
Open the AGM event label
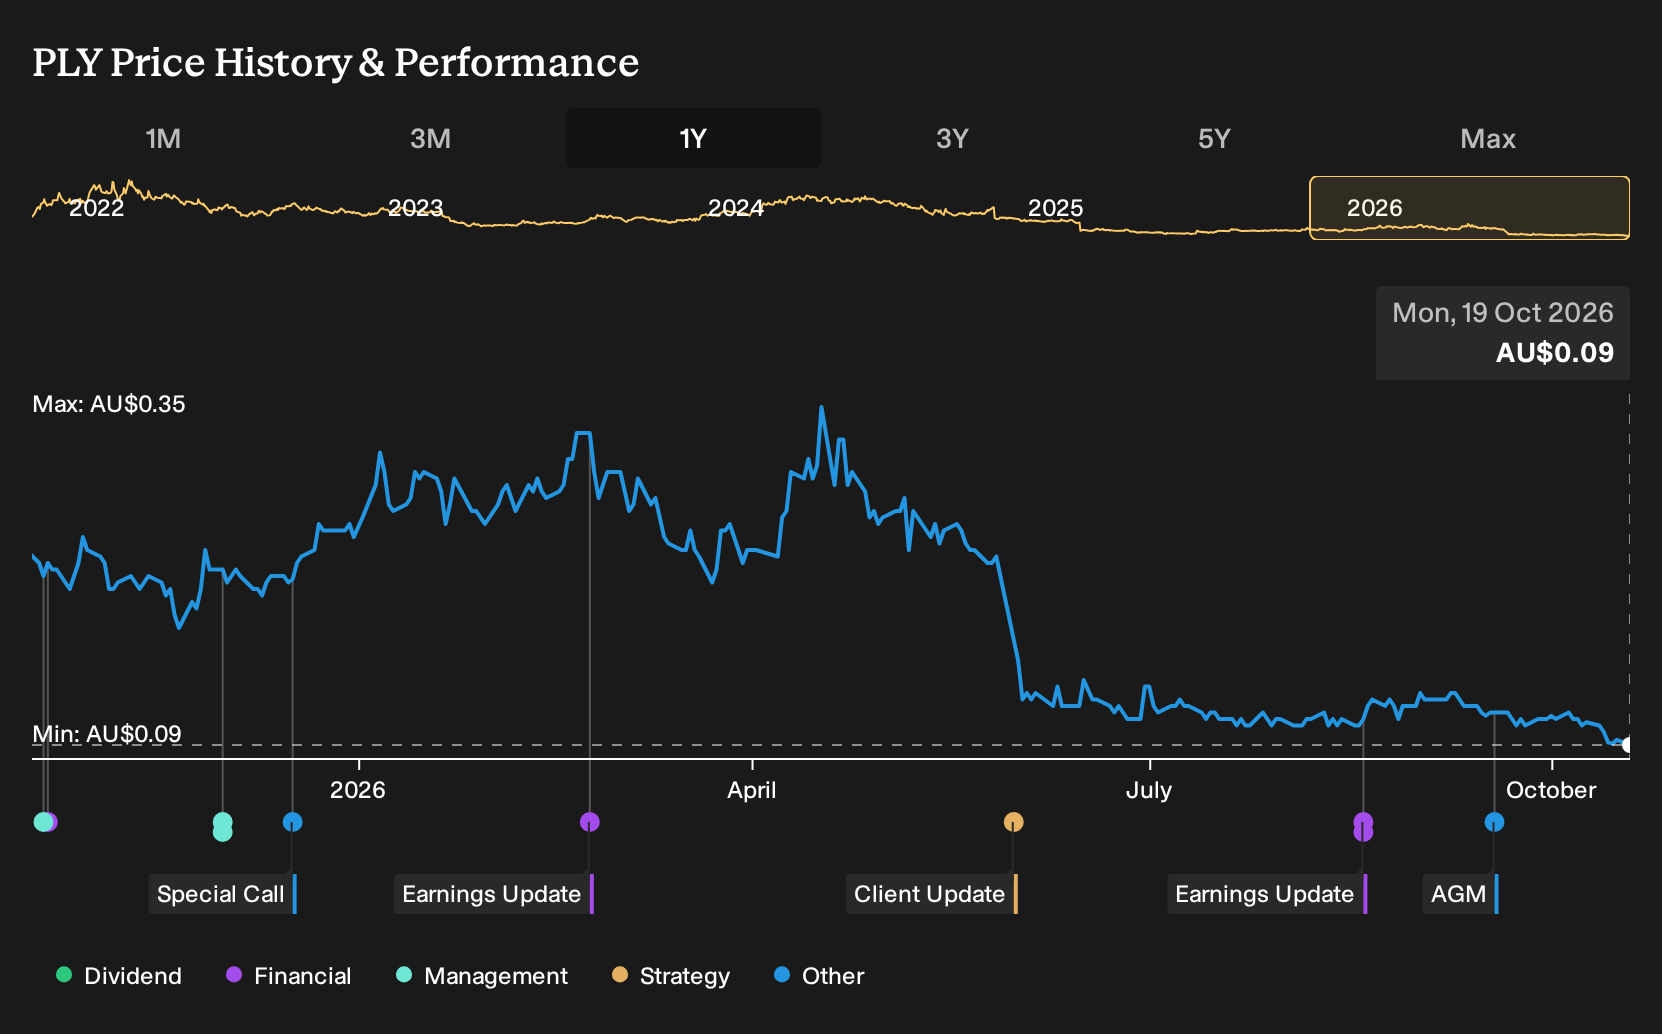point(1460,894)
